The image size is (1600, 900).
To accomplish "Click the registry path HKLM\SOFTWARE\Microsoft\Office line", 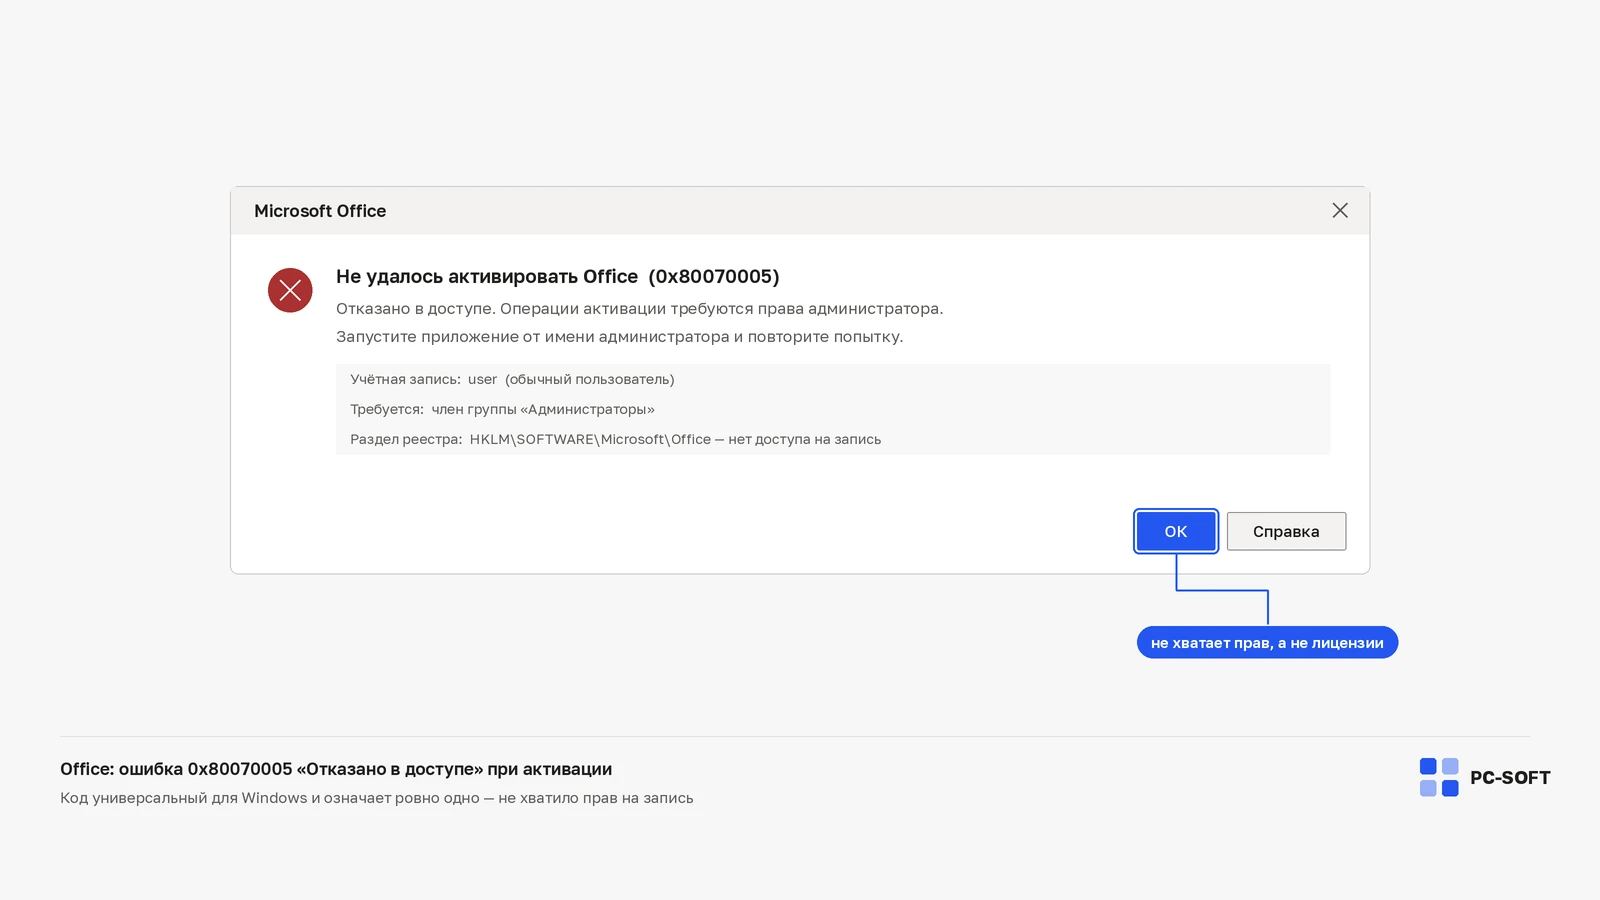I will (616, 439).
